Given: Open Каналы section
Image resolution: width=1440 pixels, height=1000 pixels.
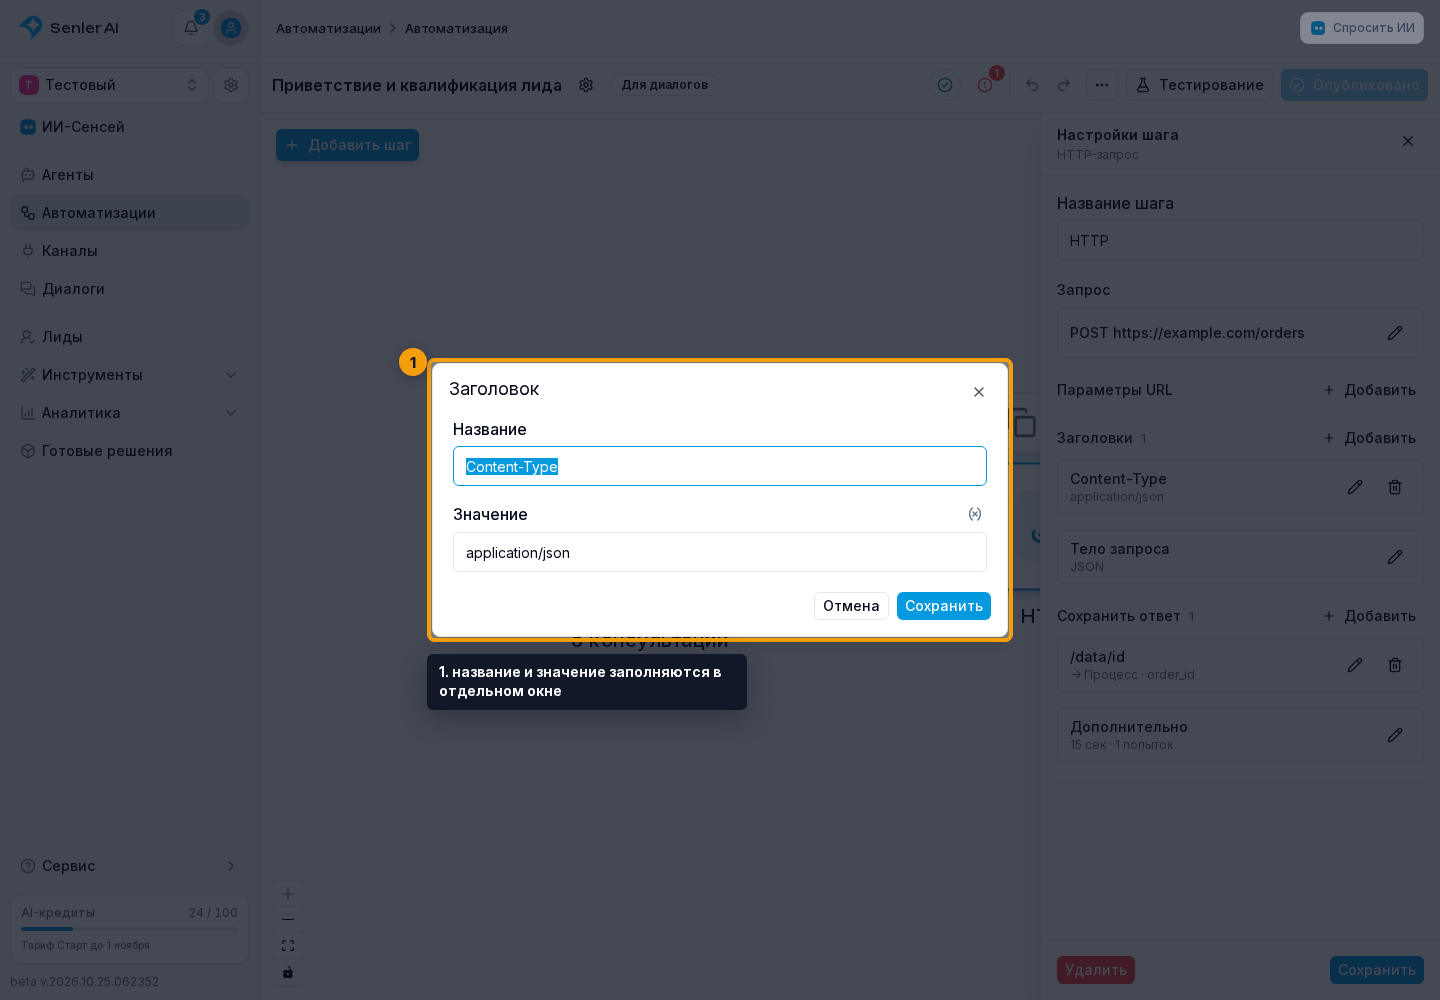Looking at the screenshot, I should [x=130, y=251].
